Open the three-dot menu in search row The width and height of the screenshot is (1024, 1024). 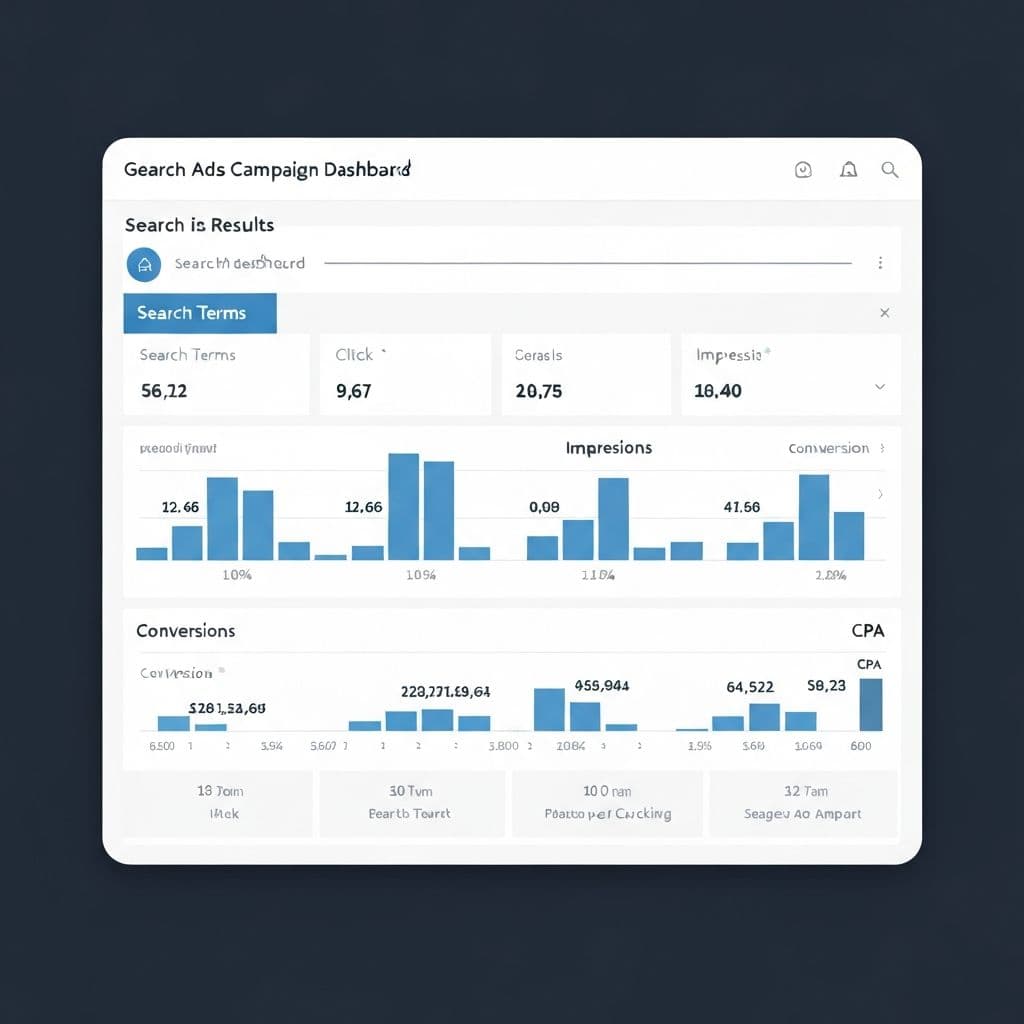pyautogui.click(x=880, y=263)
